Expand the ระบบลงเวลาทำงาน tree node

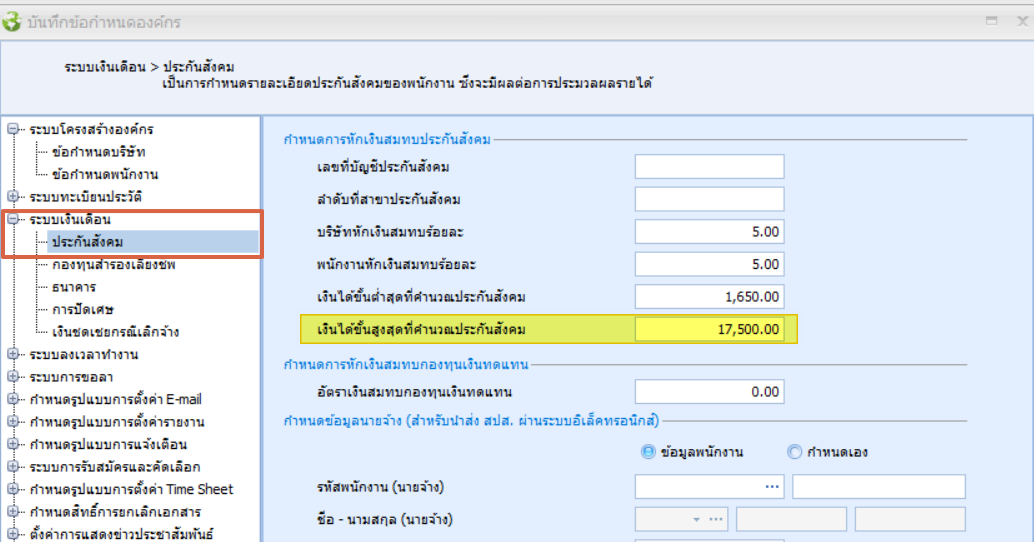pyautogui.click(x=13, y=354)
